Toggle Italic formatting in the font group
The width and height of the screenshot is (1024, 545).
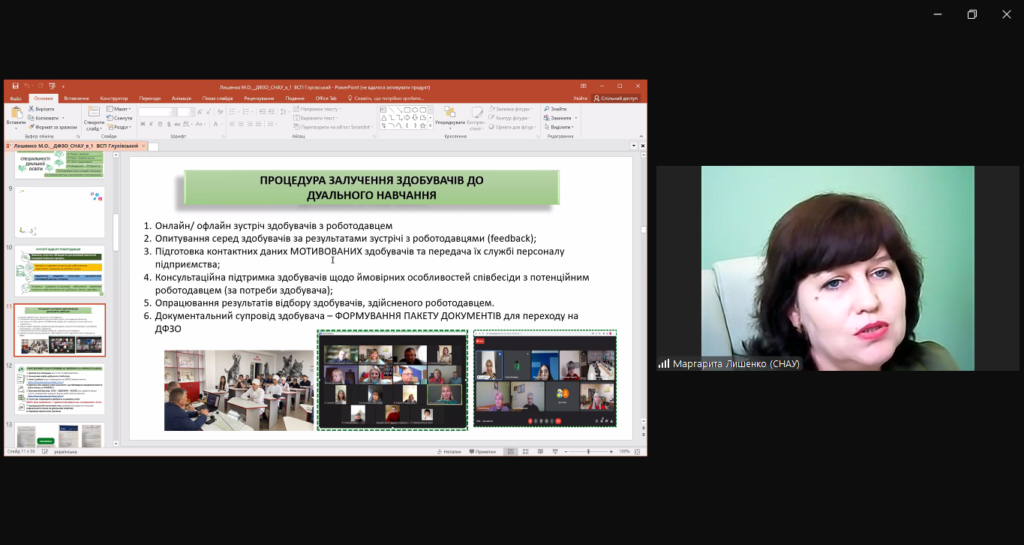pos(152,123)
